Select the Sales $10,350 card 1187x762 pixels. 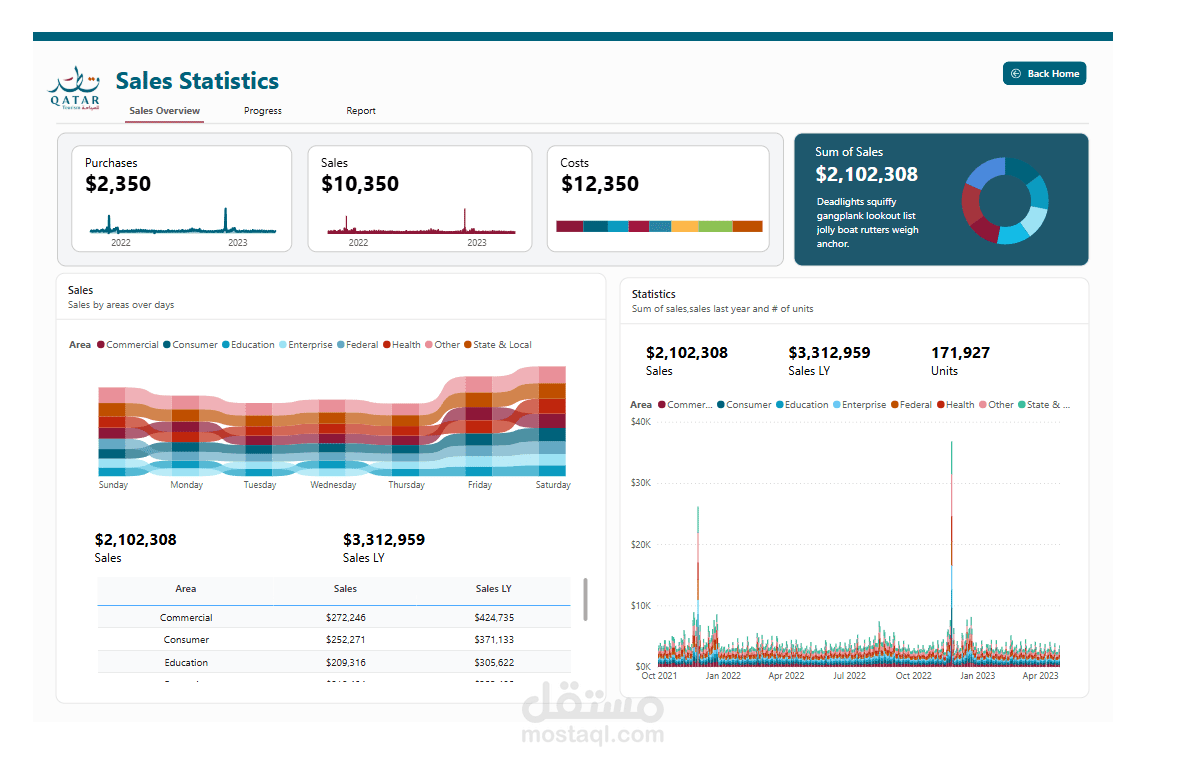pyautogui.click(x=419, y=198)
